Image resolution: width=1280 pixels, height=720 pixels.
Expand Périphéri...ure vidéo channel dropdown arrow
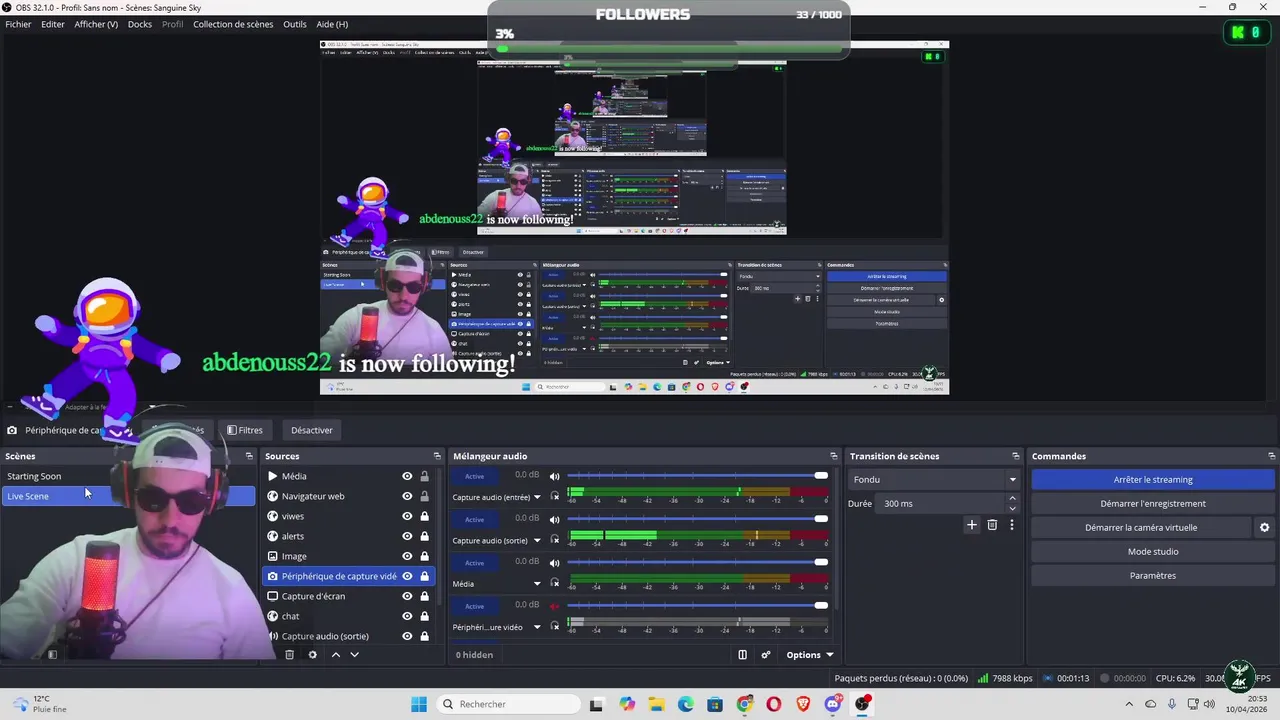537,628
